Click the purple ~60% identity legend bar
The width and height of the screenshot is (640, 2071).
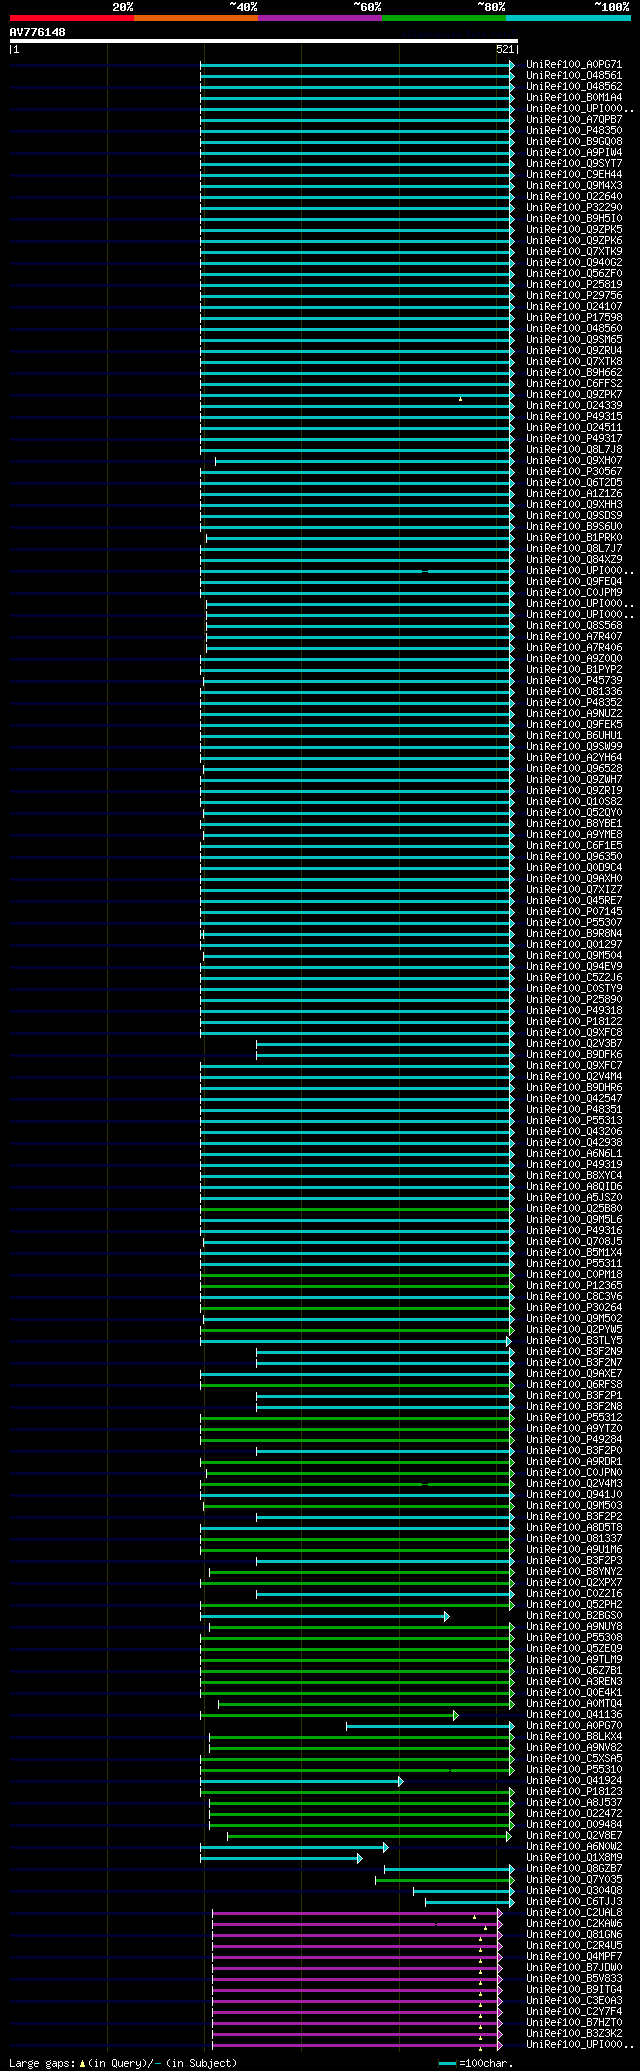click(320, 18)
